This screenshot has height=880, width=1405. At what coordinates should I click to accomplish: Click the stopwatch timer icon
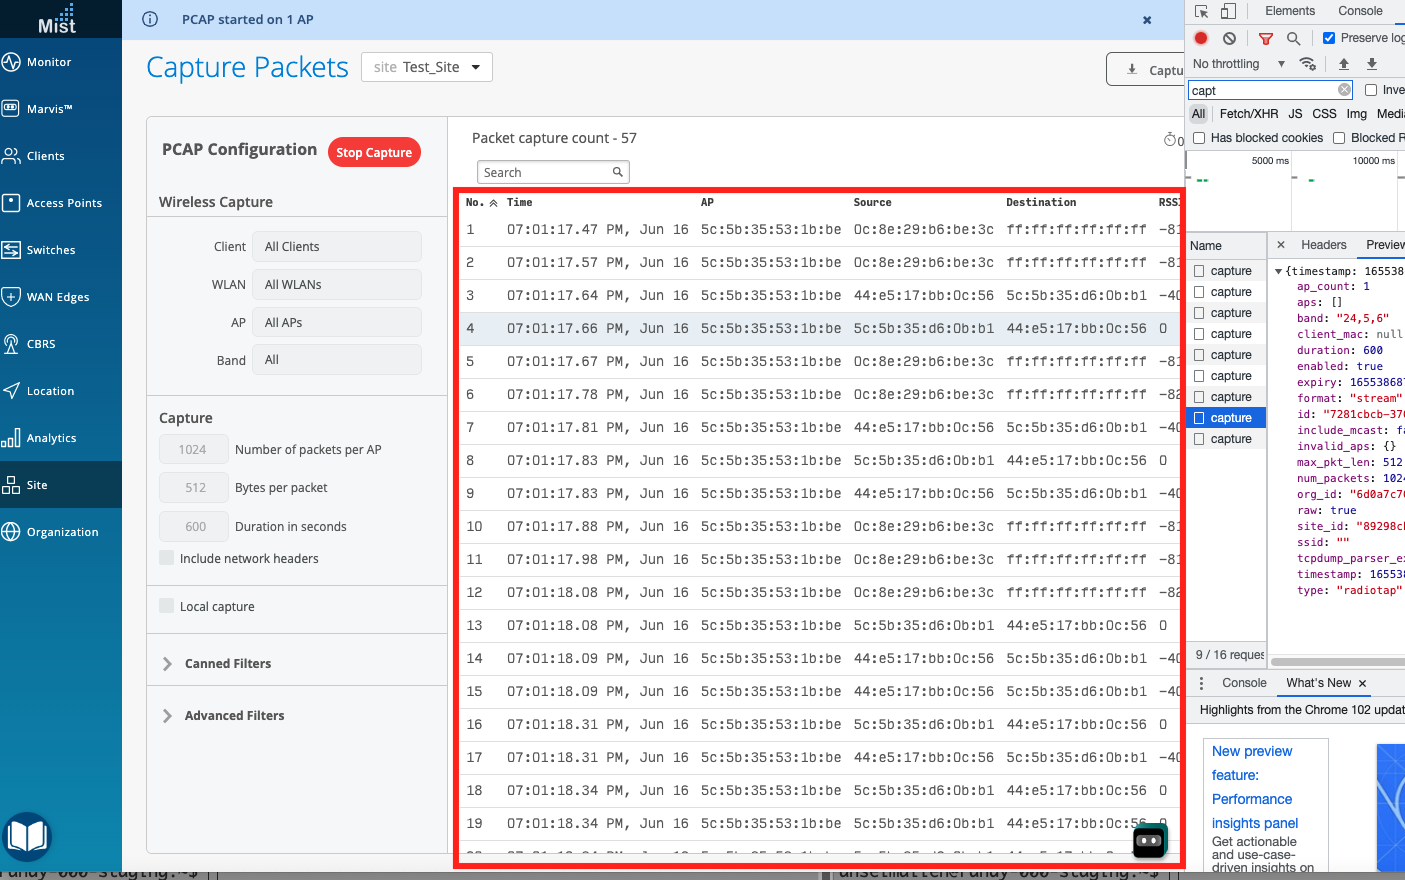click(x=1169, y=140)
